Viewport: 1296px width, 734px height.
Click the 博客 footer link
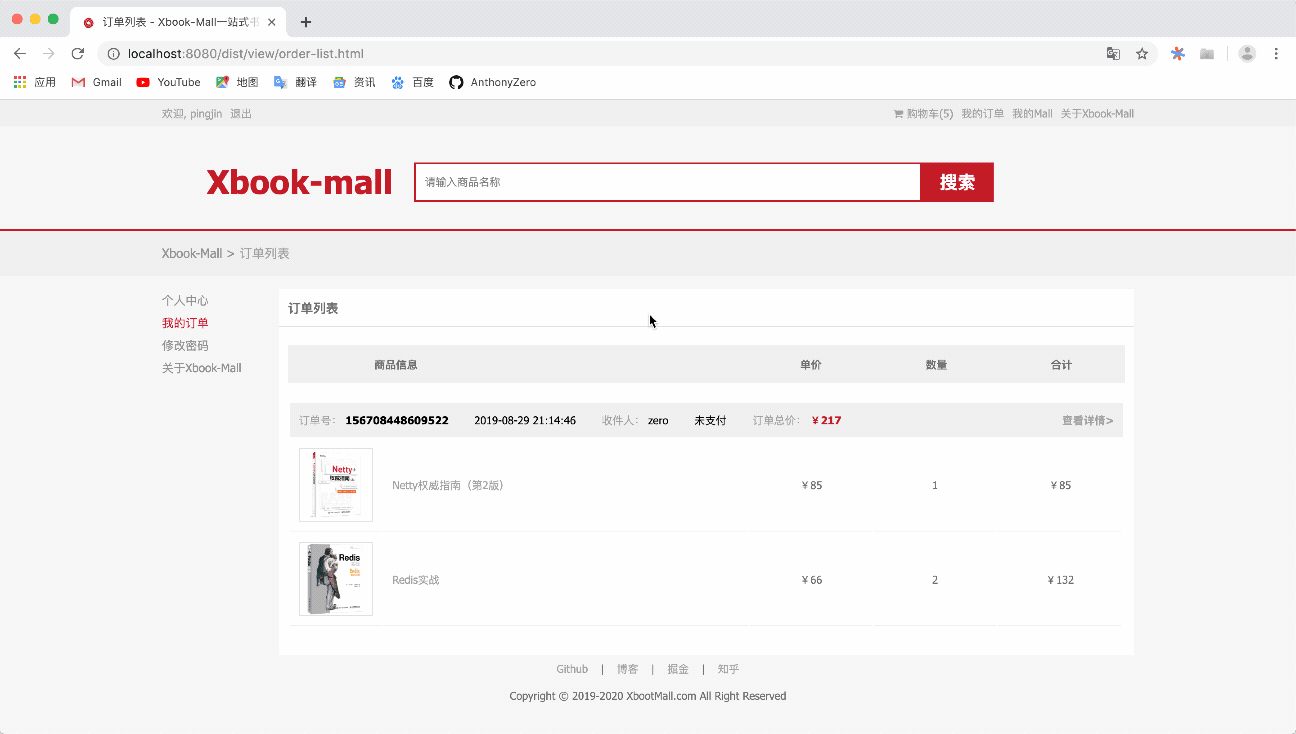(627, 669)
